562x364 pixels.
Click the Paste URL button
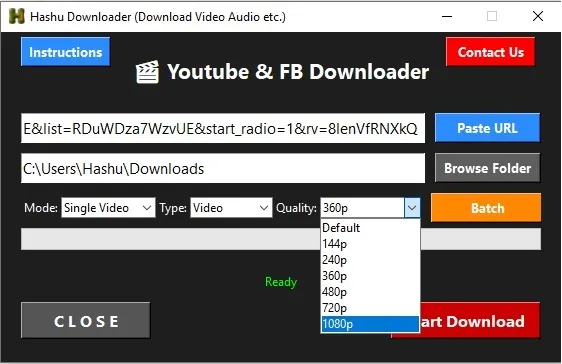(487, 128)
